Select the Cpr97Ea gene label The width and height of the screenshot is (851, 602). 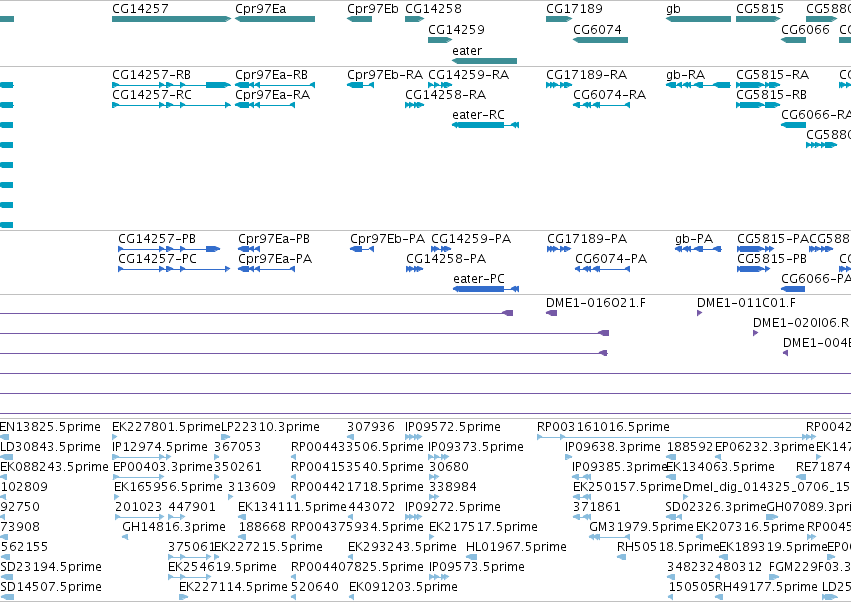coord(261,9)
